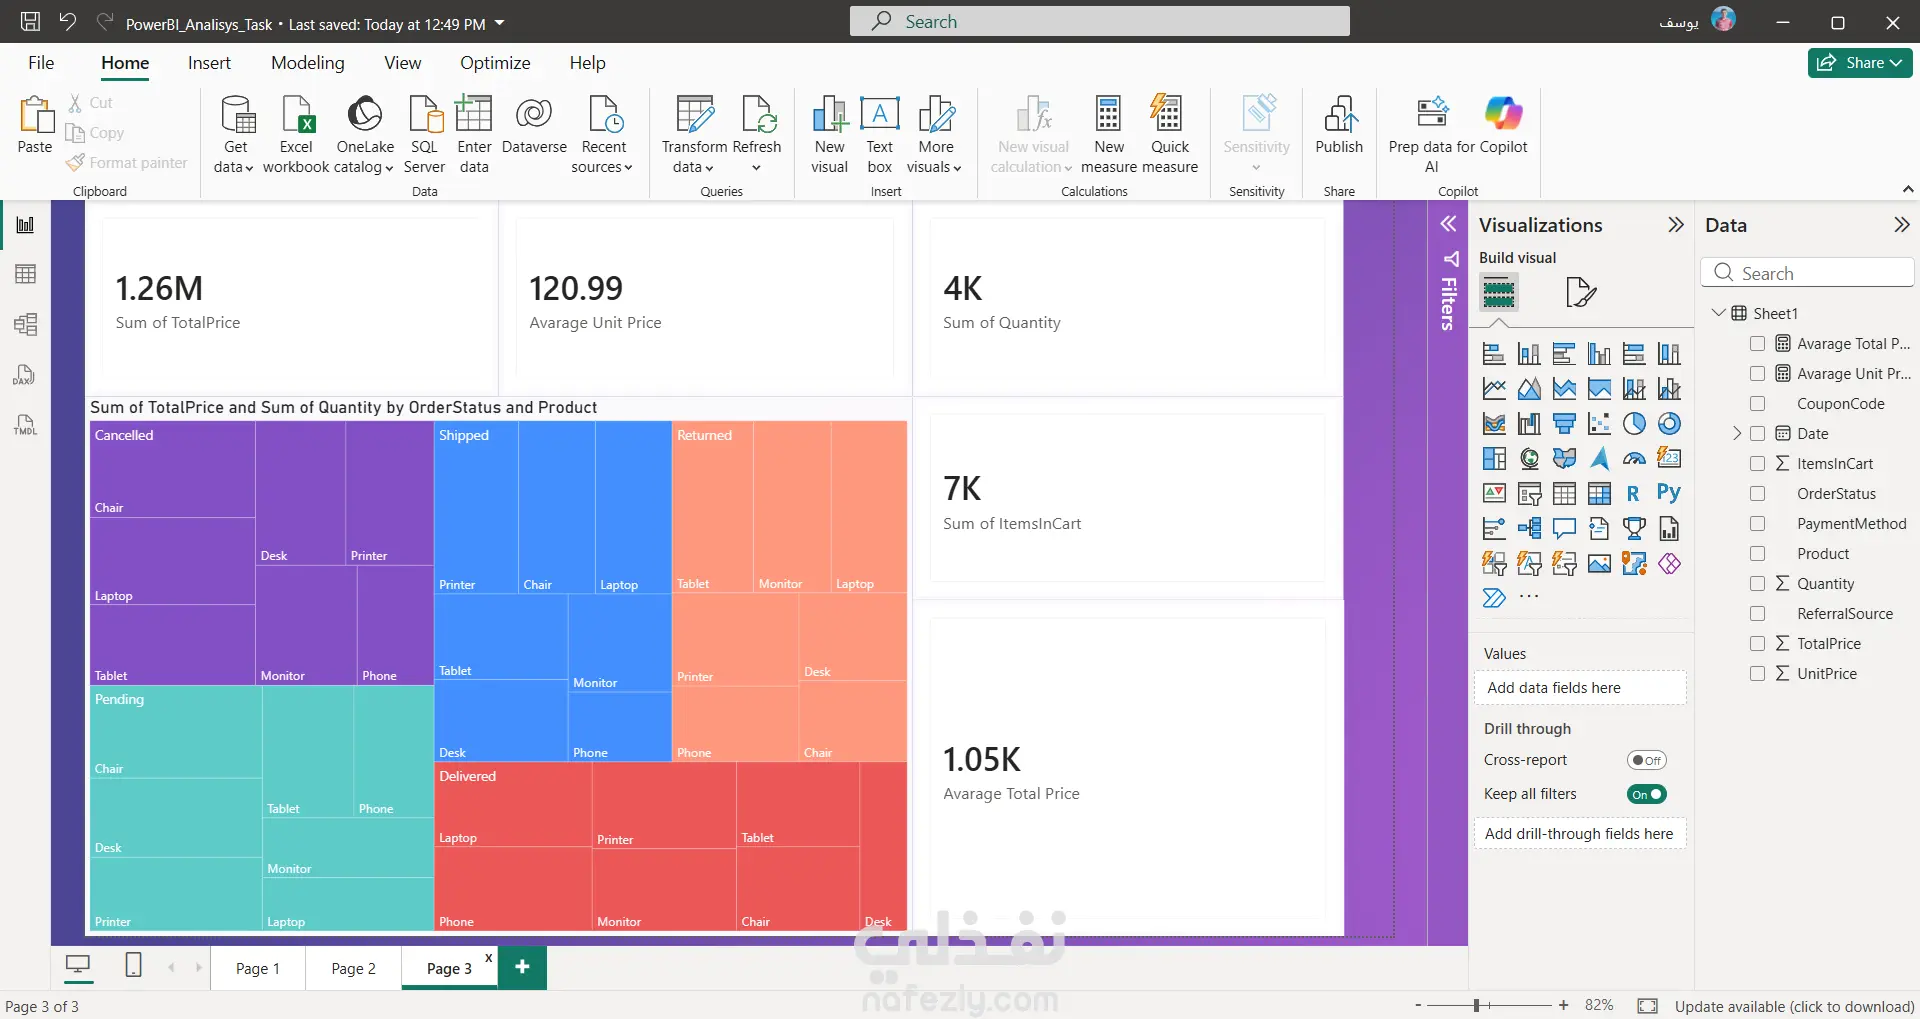Collapse the Sheet1 table node
1920x1019 pixels.
click(1718, 313)
